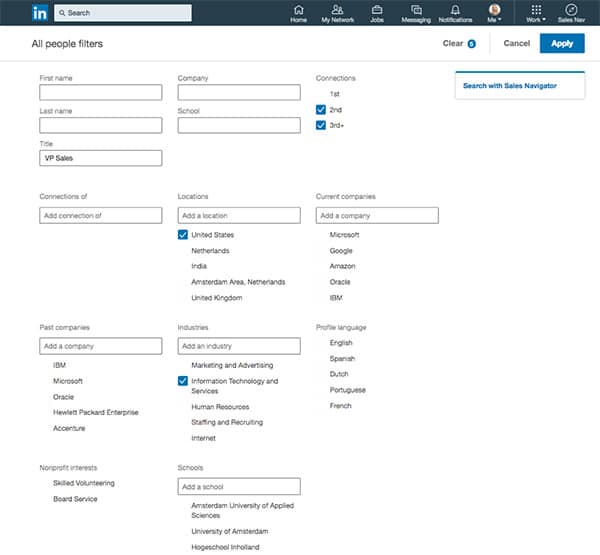This screenshot has width=600, height=555.
Task: Select Spanish profile language
Action: point(342,359)
